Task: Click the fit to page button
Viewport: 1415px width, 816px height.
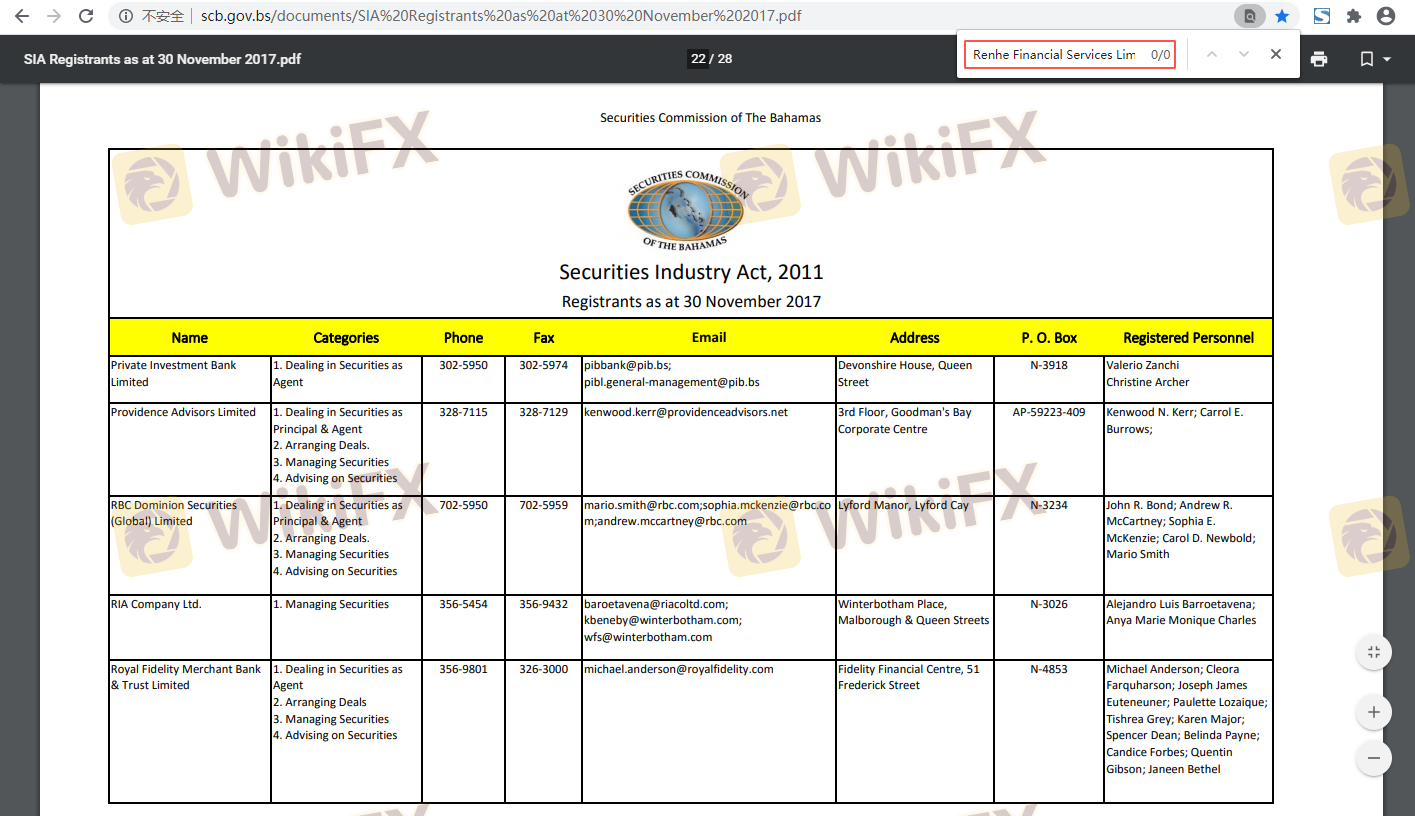Action: pos(1374,652)
